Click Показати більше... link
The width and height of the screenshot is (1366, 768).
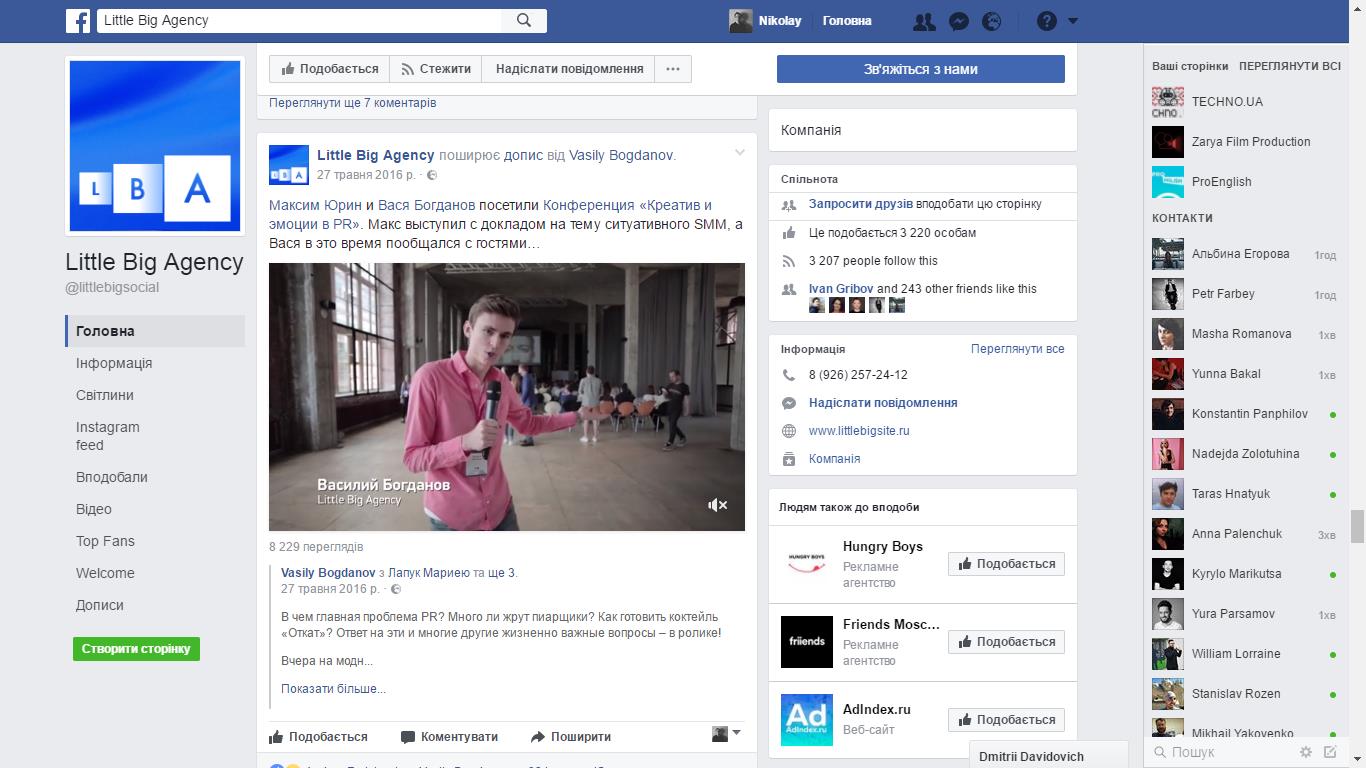coord(333,689)
